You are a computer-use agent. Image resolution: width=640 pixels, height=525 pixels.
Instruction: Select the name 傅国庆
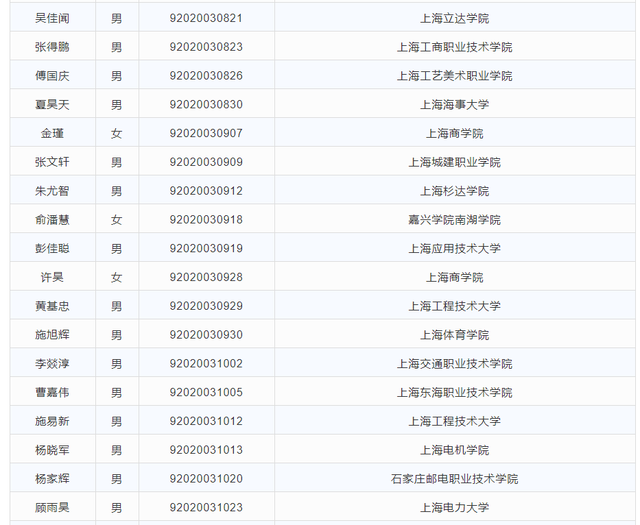pyautogui.click(x=52, y=76)
